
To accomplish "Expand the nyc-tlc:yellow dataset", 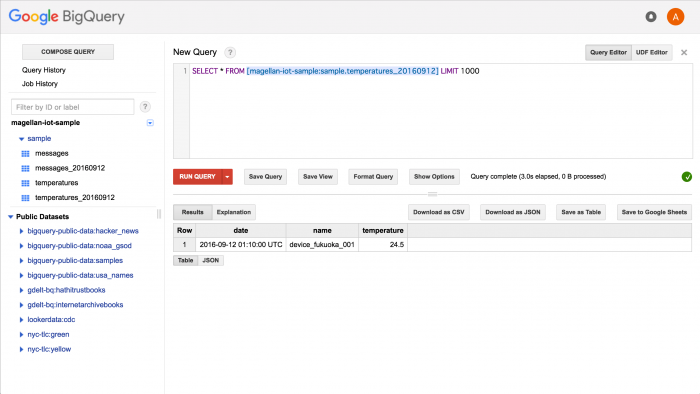I will (21, 349).
